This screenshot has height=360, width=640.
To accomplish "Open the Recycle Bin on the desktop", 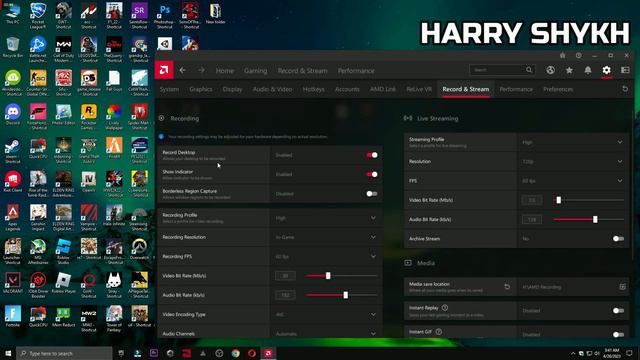I will point(13,47).
